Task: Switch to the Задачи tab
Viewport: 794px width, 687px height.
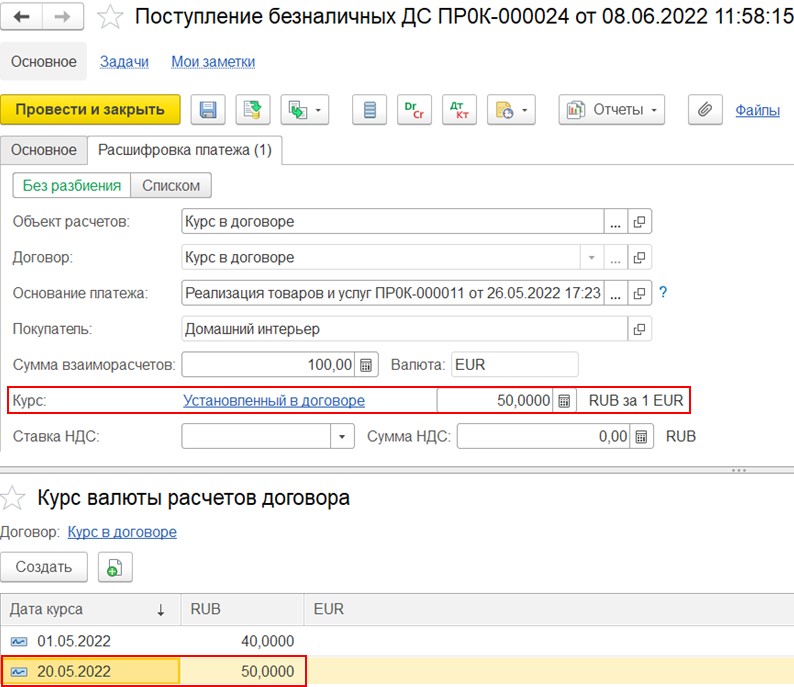Action: [124, 62]
